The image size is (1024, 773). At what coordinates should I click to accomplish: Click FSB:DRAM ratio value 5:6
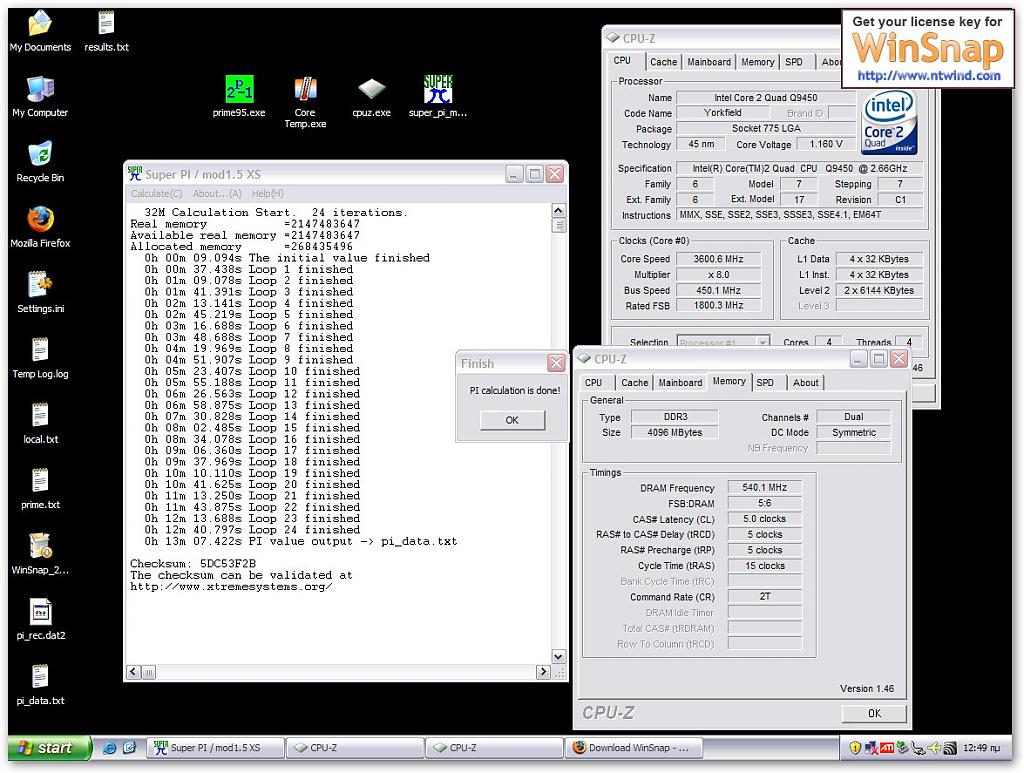(x=764, y=503)
